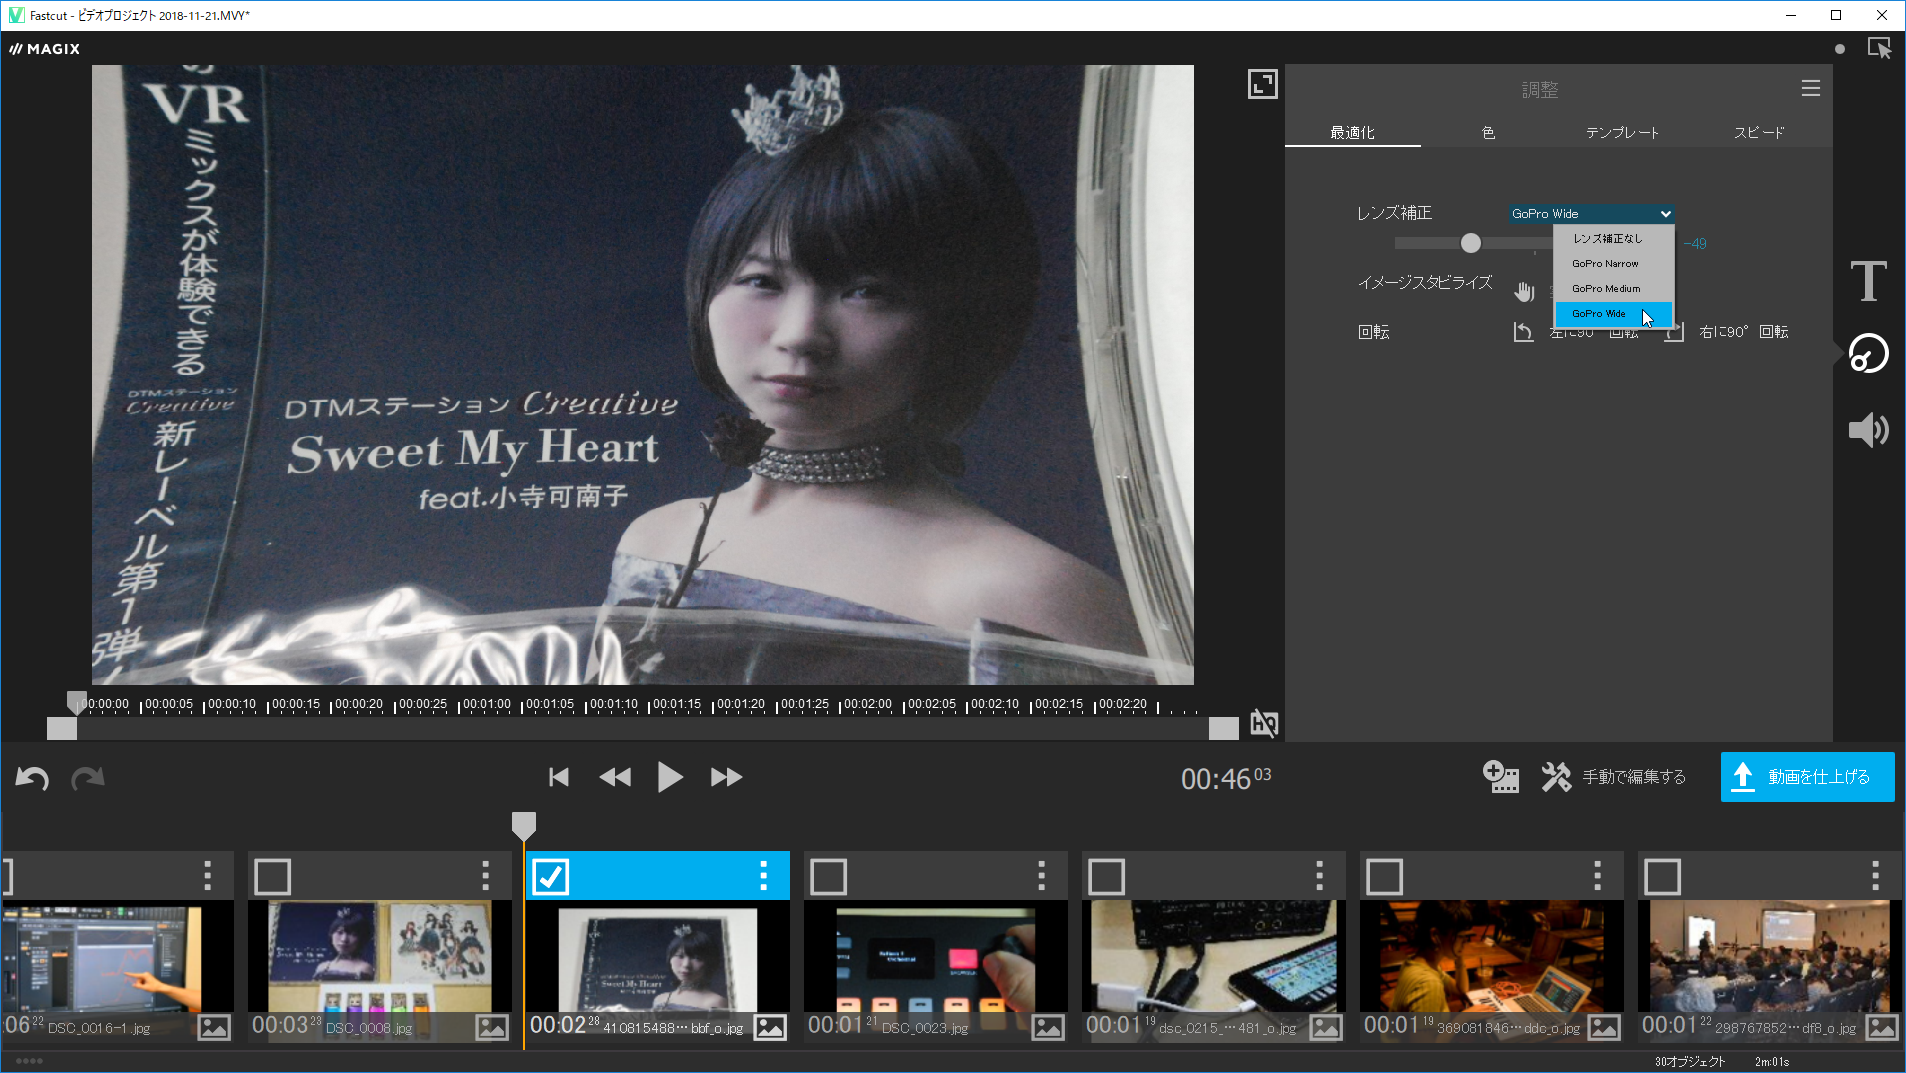Jump to the start of the video
1906x1073 pixels.
[x=559, y=777]
